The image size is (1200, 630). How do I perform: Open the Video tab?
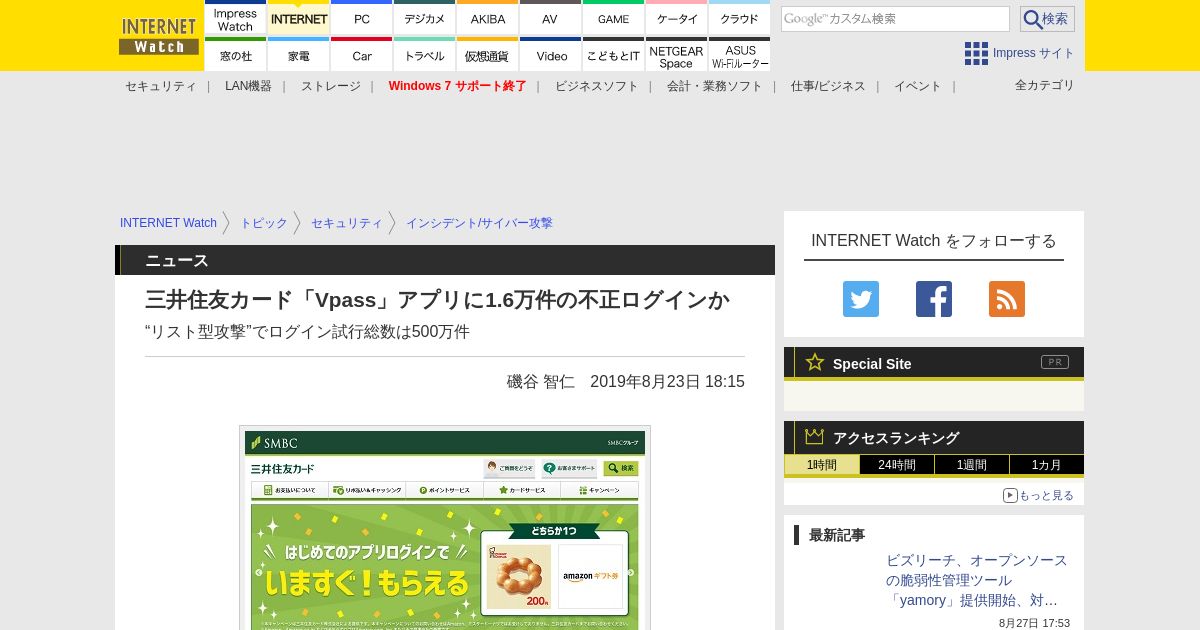pyautogui.click(x=550, y=55)
